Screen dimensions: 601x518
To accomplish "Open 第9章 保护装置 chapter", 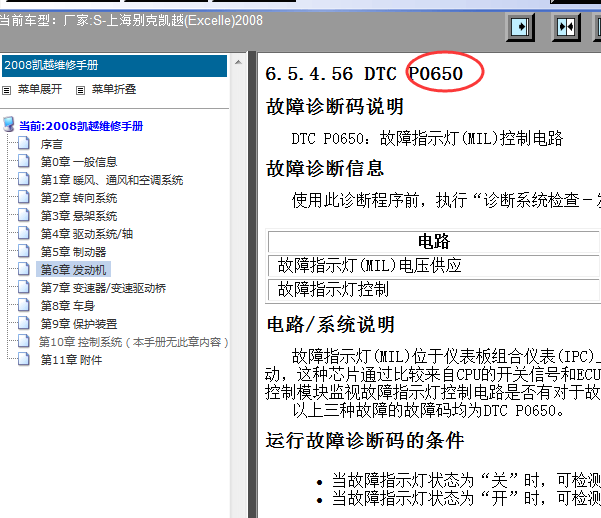I will click(x=79, y=324).
